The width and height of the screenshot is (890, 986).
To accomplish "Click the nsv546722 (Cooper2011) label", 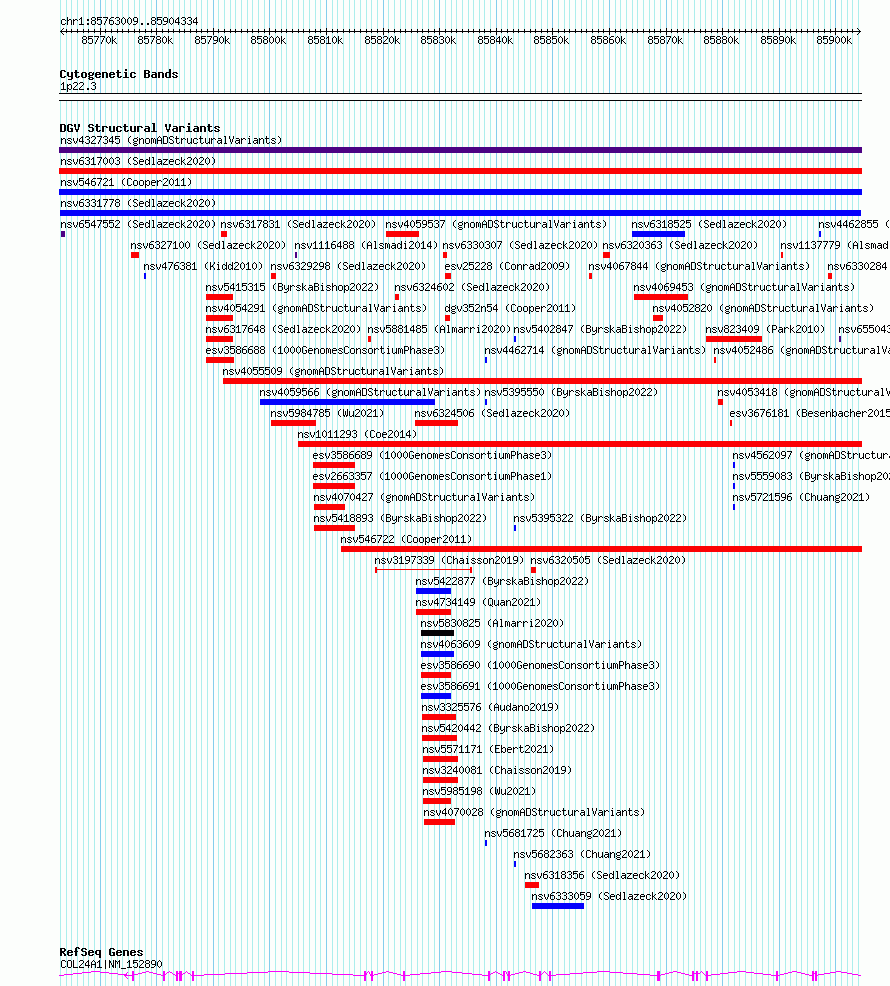I will point(406,539).
